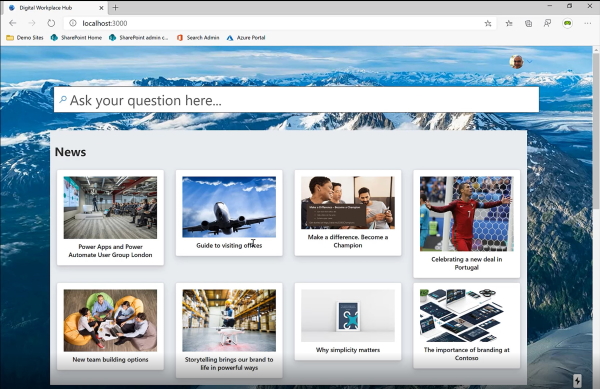Select the Digital Workplace Hub tab
The height and width of the screenshot is (389, 600).
coord(55,8)
